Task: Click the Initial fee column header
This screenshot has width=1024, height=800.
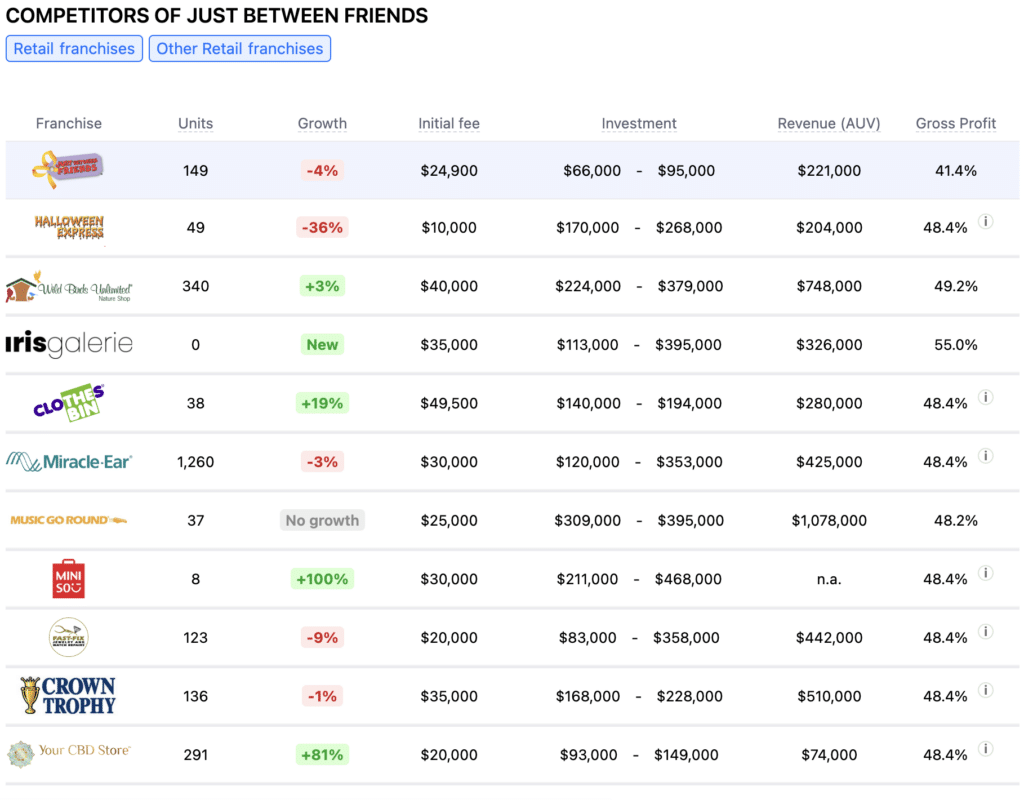Action: [449, 123]
